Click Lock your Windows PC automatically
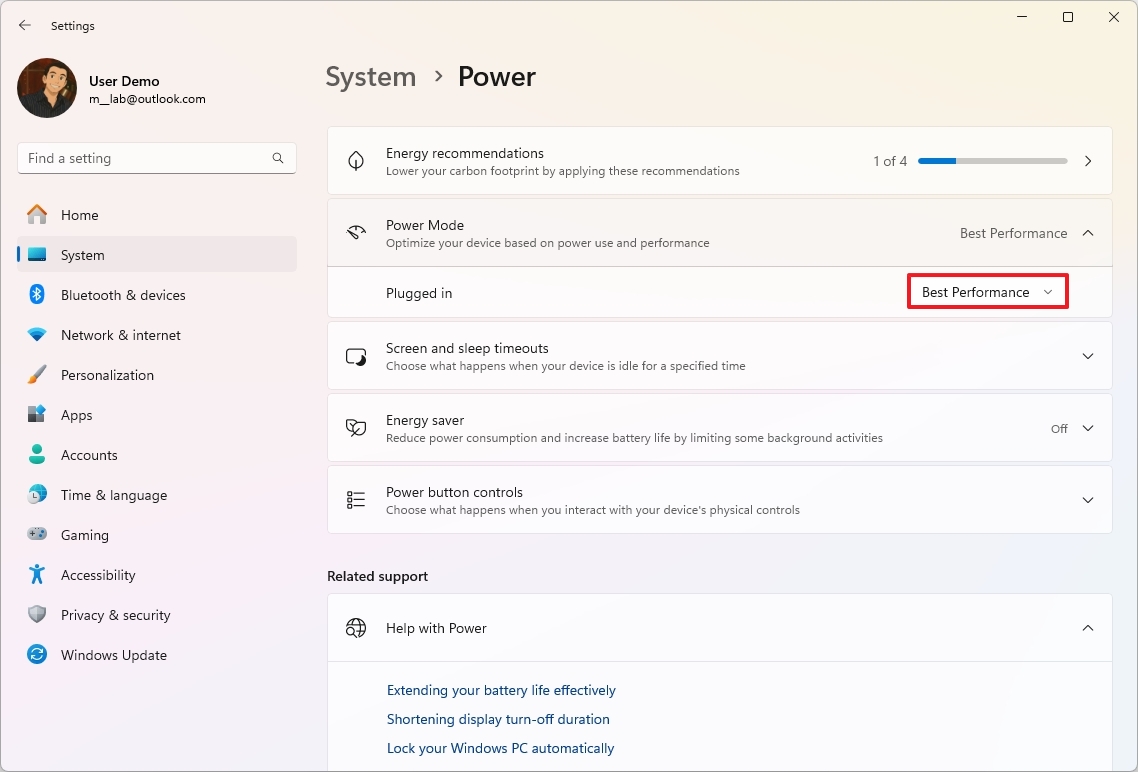 (x=500, y=748)
